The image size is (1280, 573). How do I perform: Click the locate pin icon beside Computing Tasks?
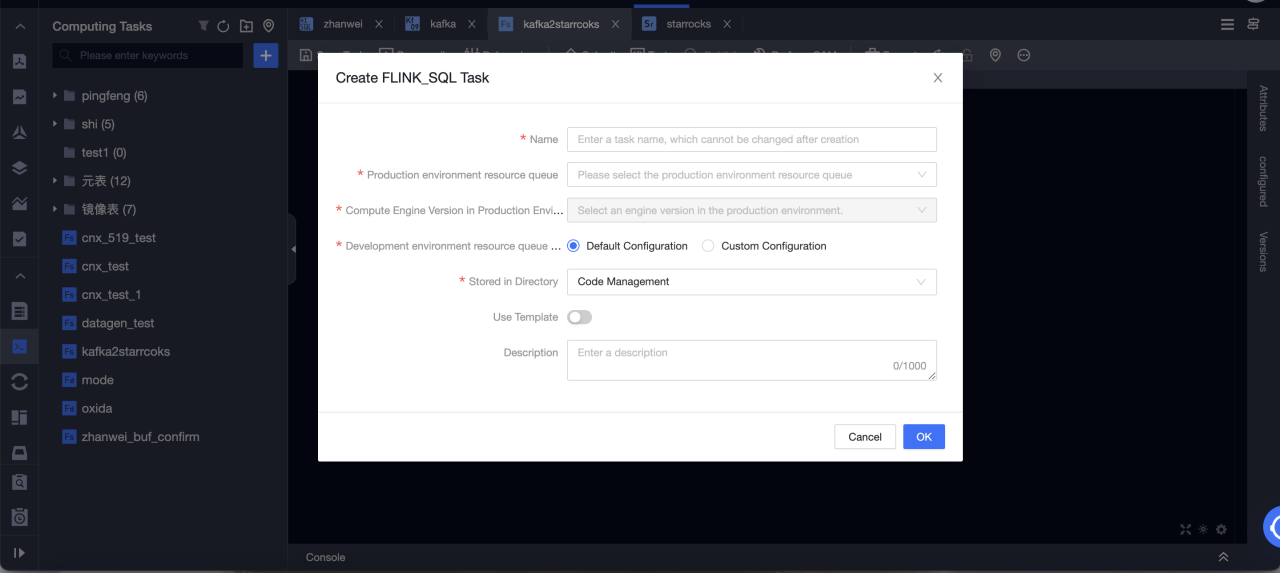coord(268,26)
